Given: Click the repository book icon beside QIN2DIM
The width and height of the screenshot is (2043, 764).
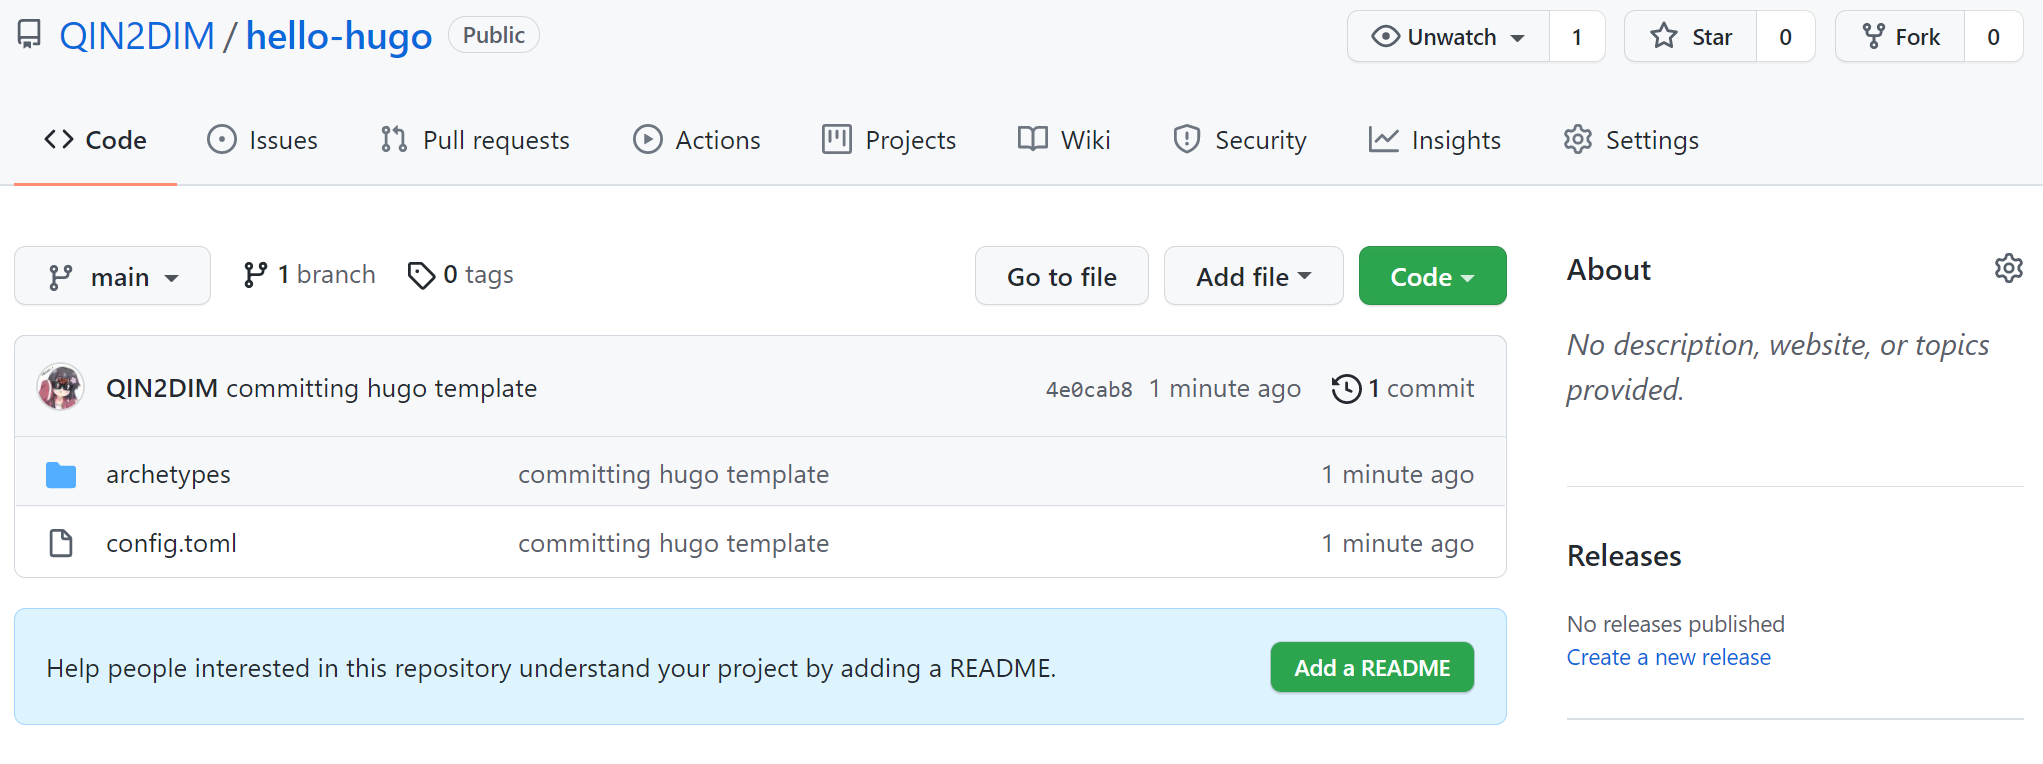Looking at the screenshot, I should 30,35.
